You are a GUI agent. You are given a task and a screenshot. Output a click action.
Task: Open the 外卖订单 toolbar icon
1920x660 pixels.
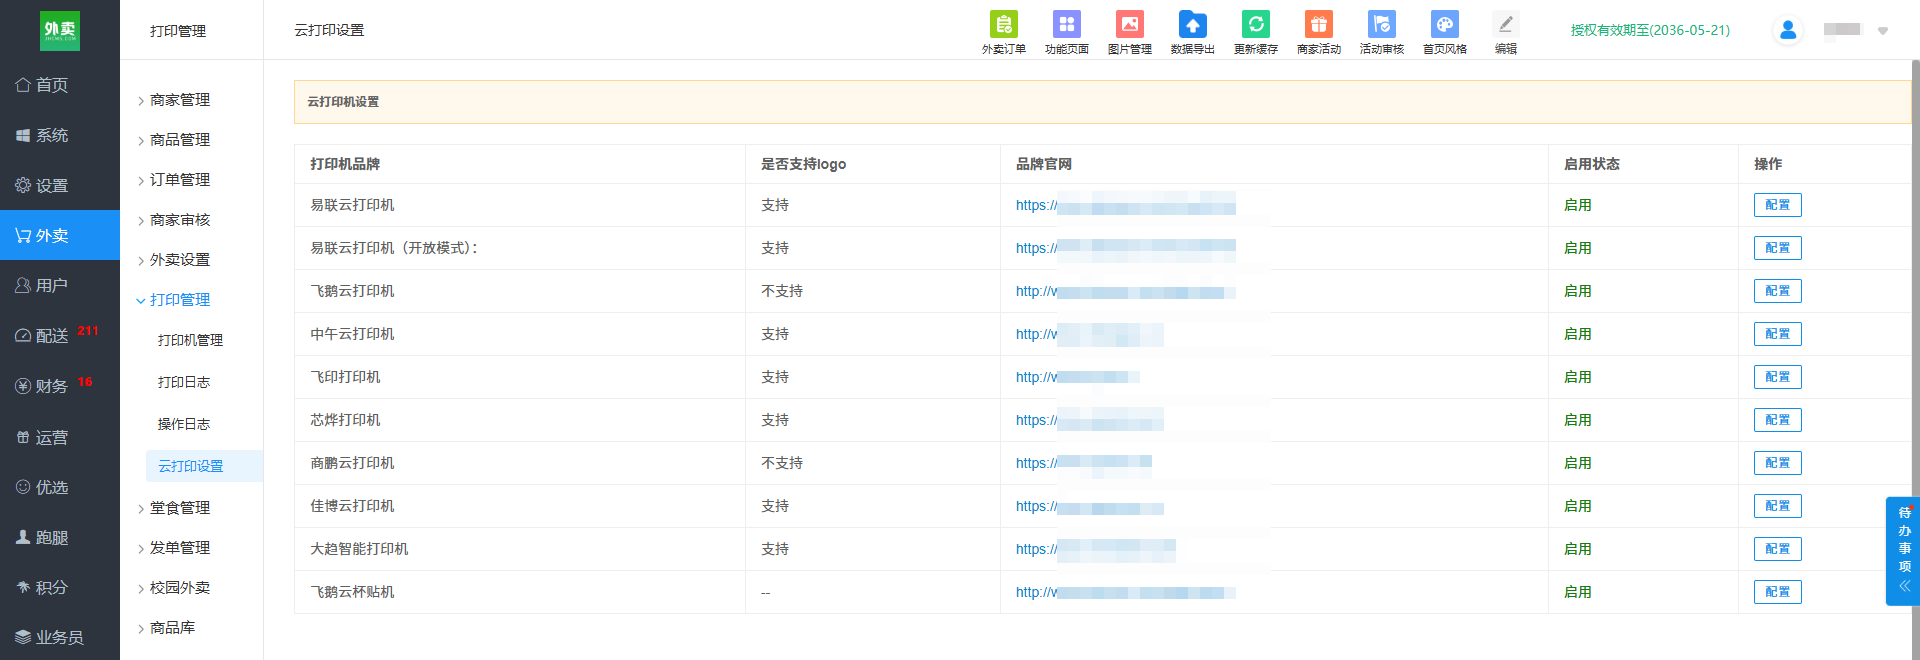pyautogui.click(x=1003, y=32)
